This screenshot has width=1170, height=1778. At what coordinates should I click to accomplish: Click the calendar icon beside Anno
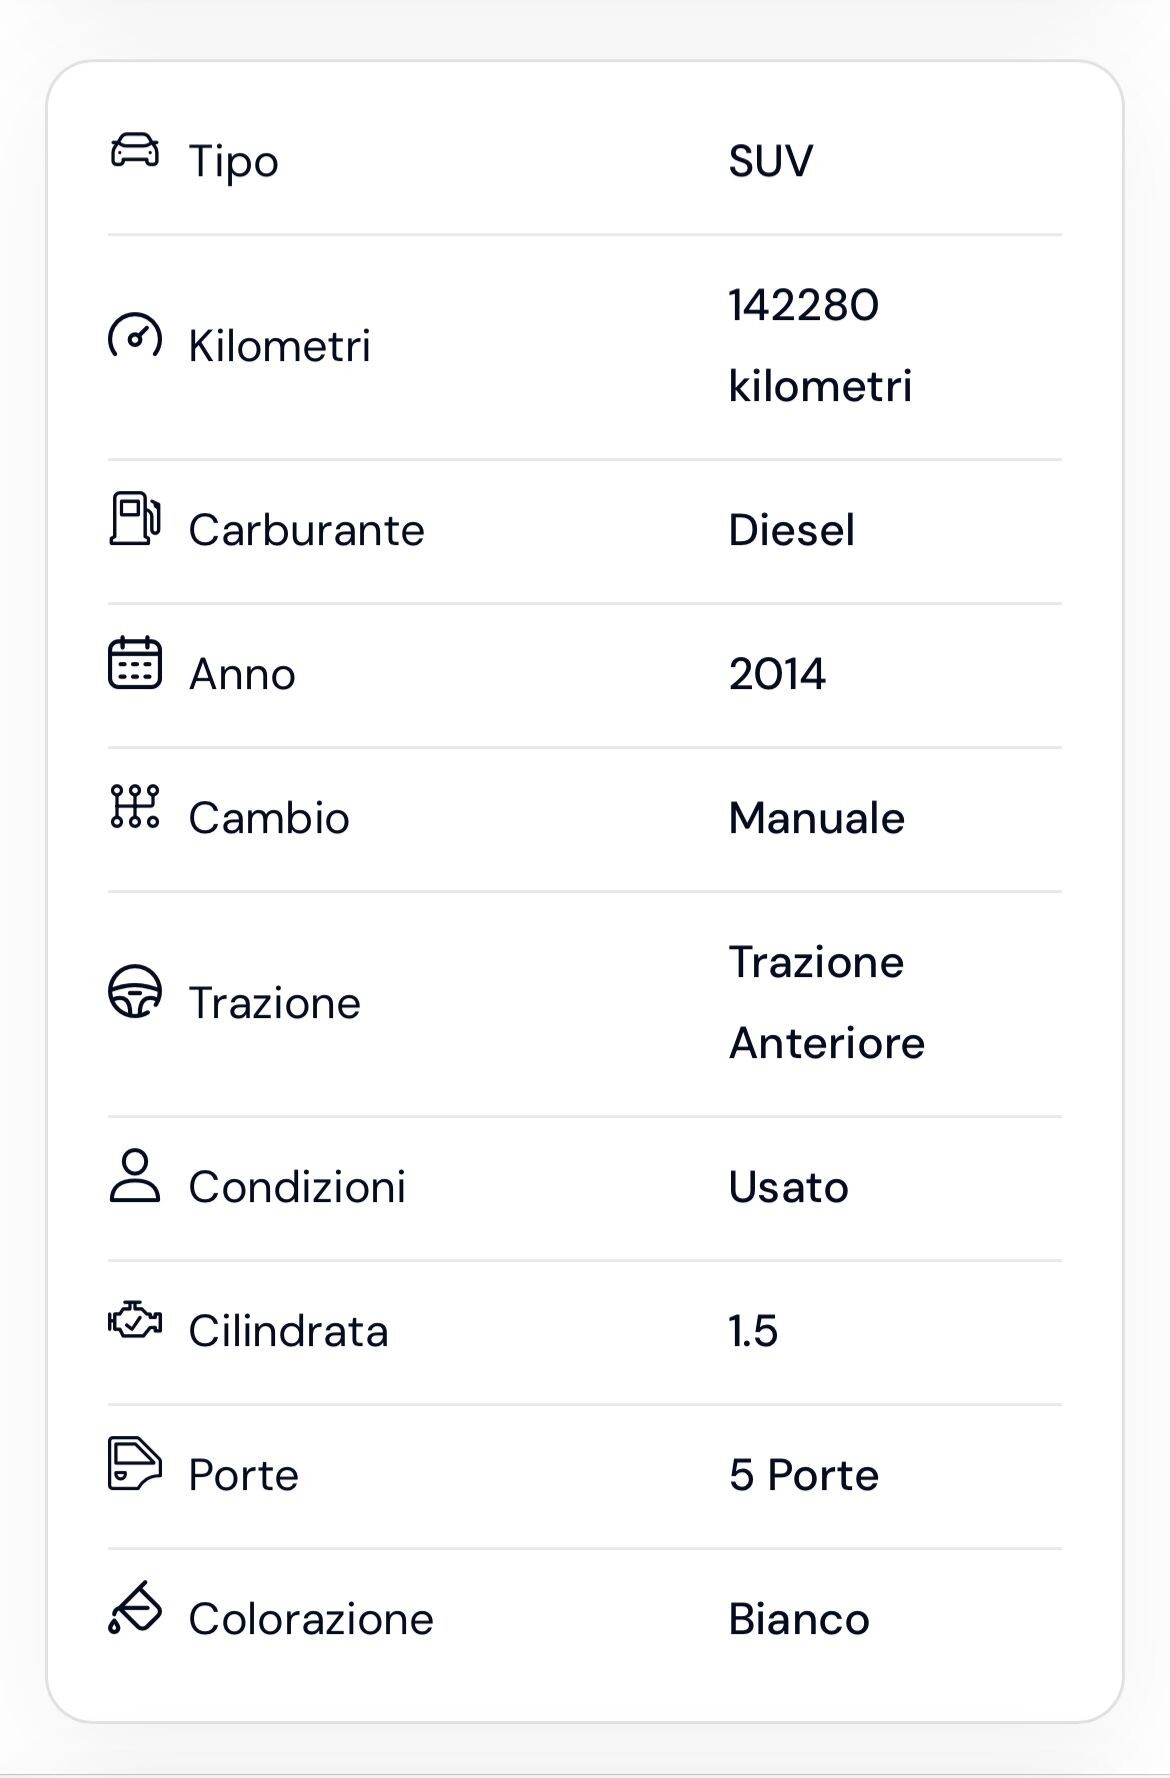pyautogui.click(x=134, y=663)
